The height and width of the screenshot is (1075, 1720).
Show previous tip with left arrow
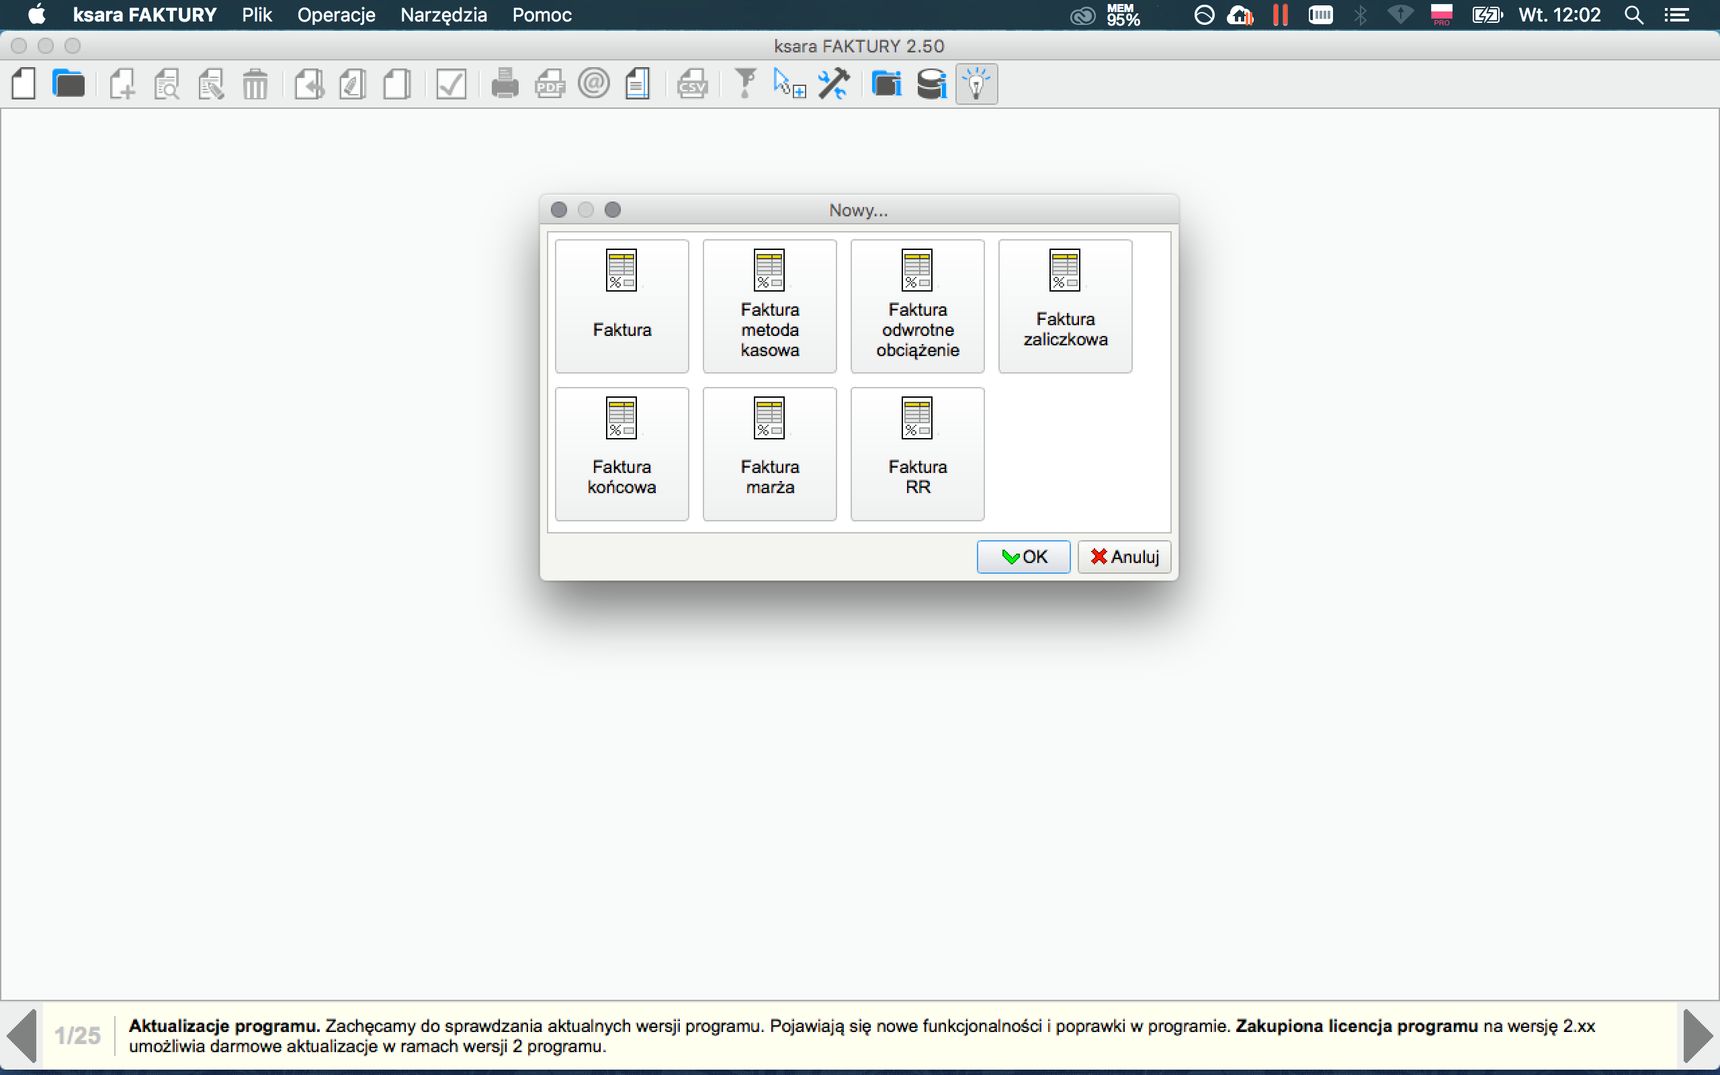(21, 1036)
